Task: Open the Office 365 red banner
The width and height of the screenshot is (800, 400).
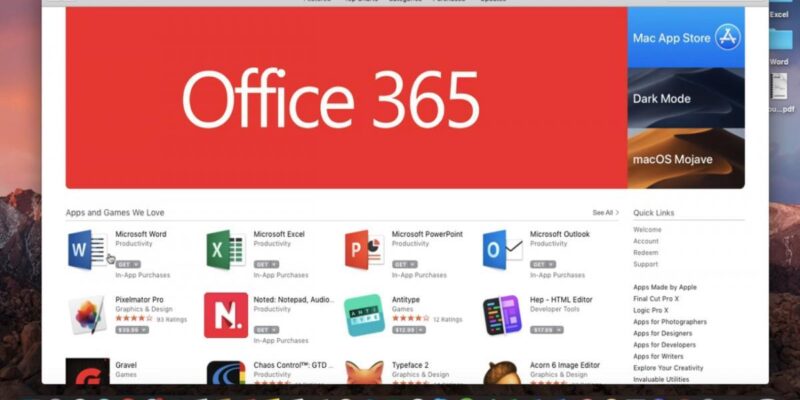Action: coord(346,97)
